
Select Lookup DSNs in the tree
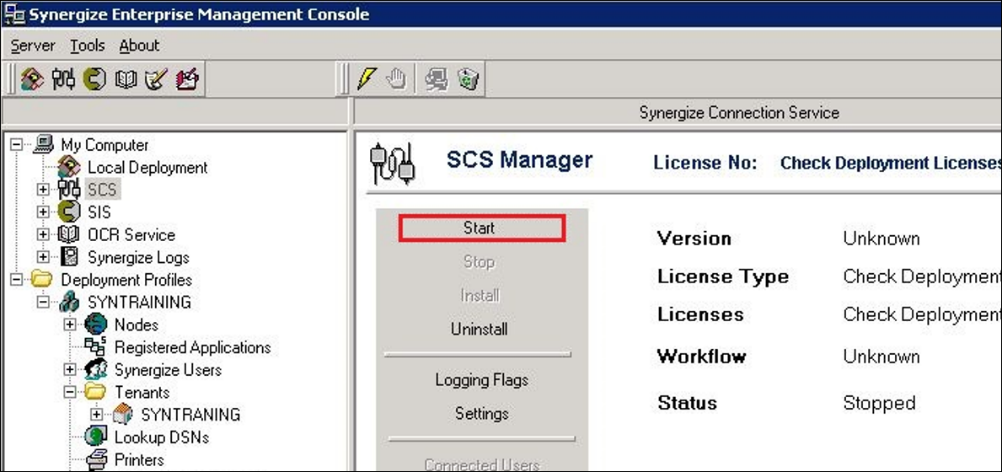click(162, 437)
